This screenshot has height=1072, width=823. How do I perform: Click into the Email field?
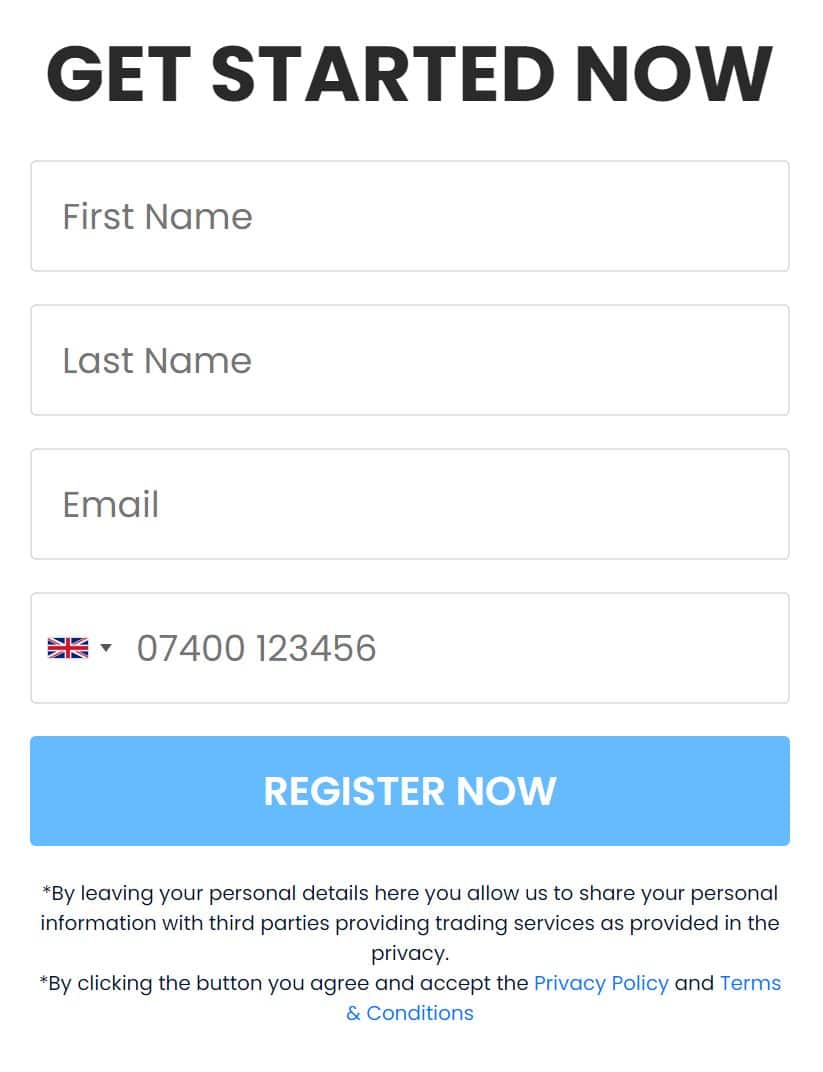coord(410,504)
